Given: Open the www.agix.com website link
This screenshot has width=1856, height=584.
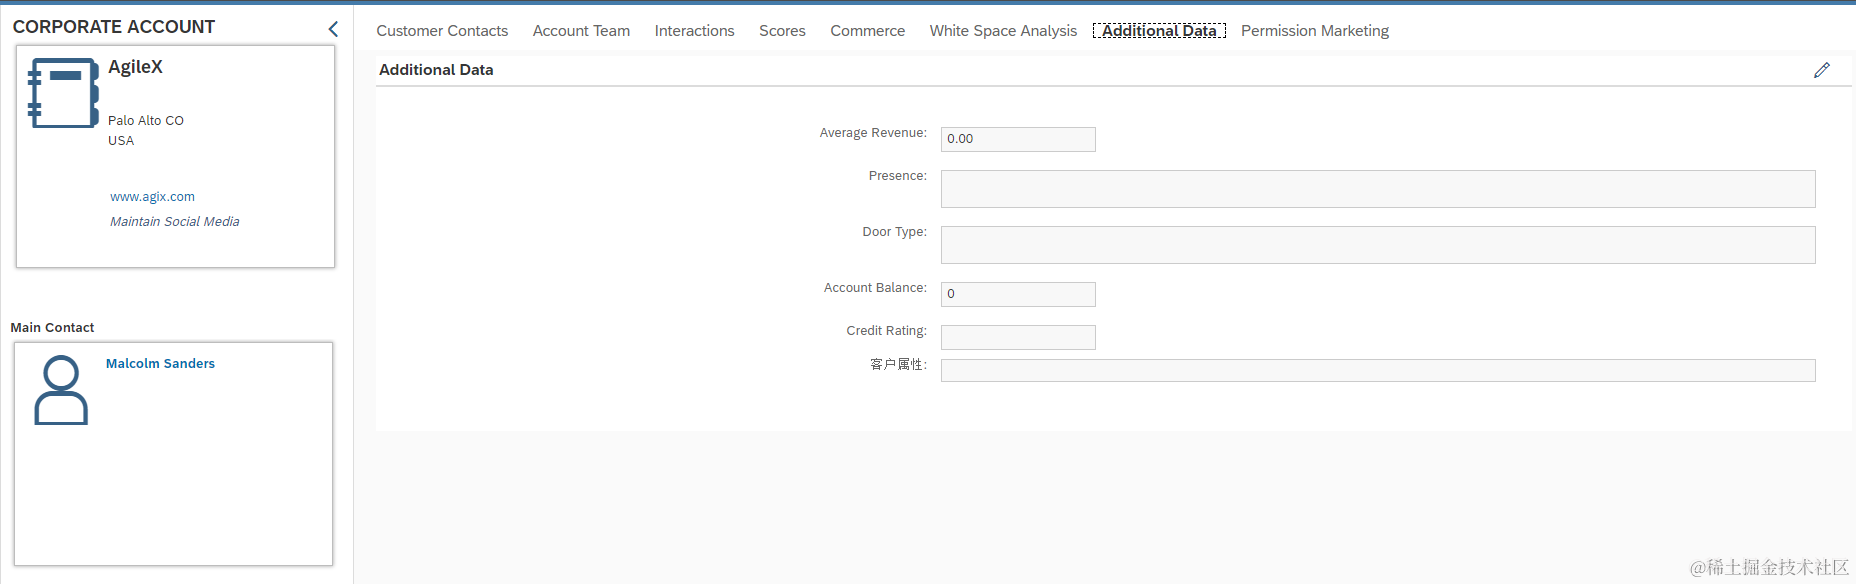Looking at the screenshot, I should click(x=152, y=197).
